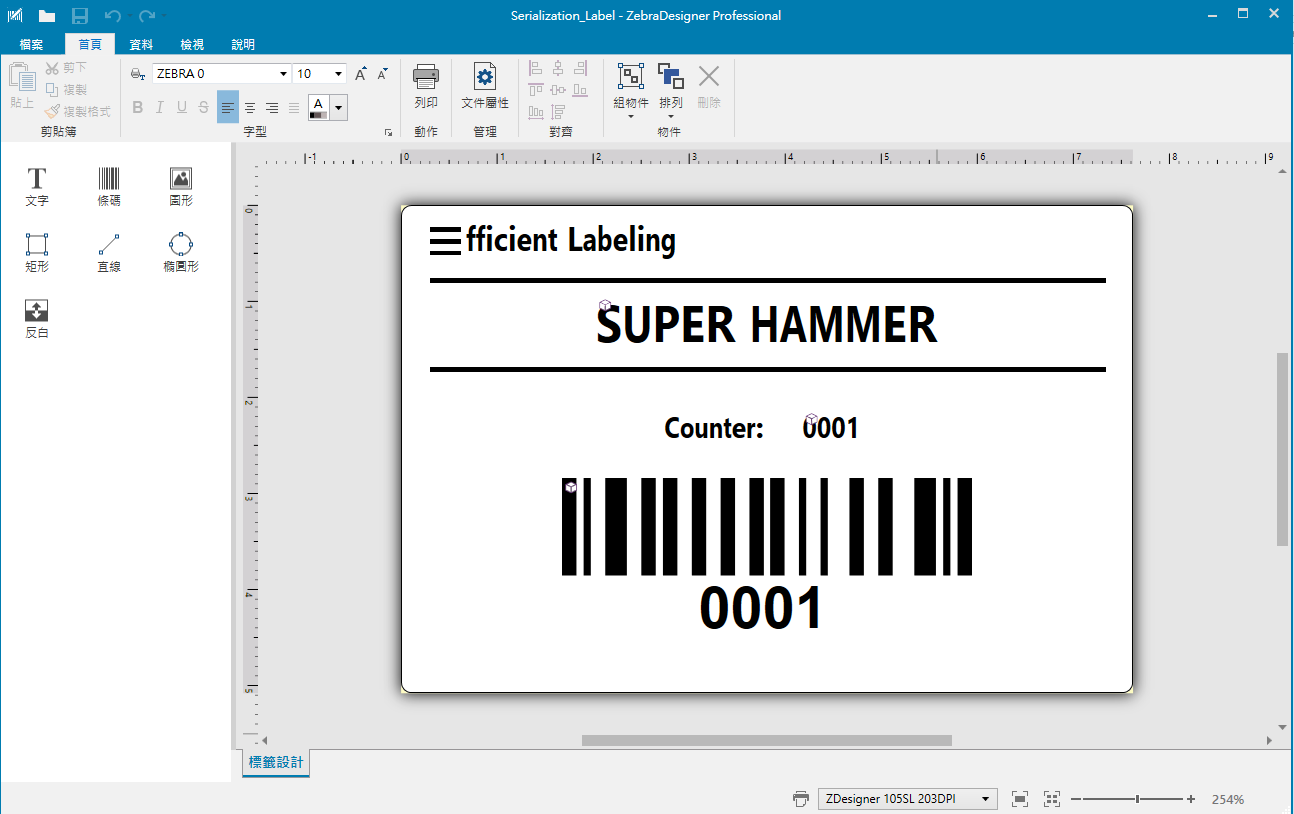The image size is (1294, 814).
Task: Open the font size 10 dropdown
Action: 339,74
